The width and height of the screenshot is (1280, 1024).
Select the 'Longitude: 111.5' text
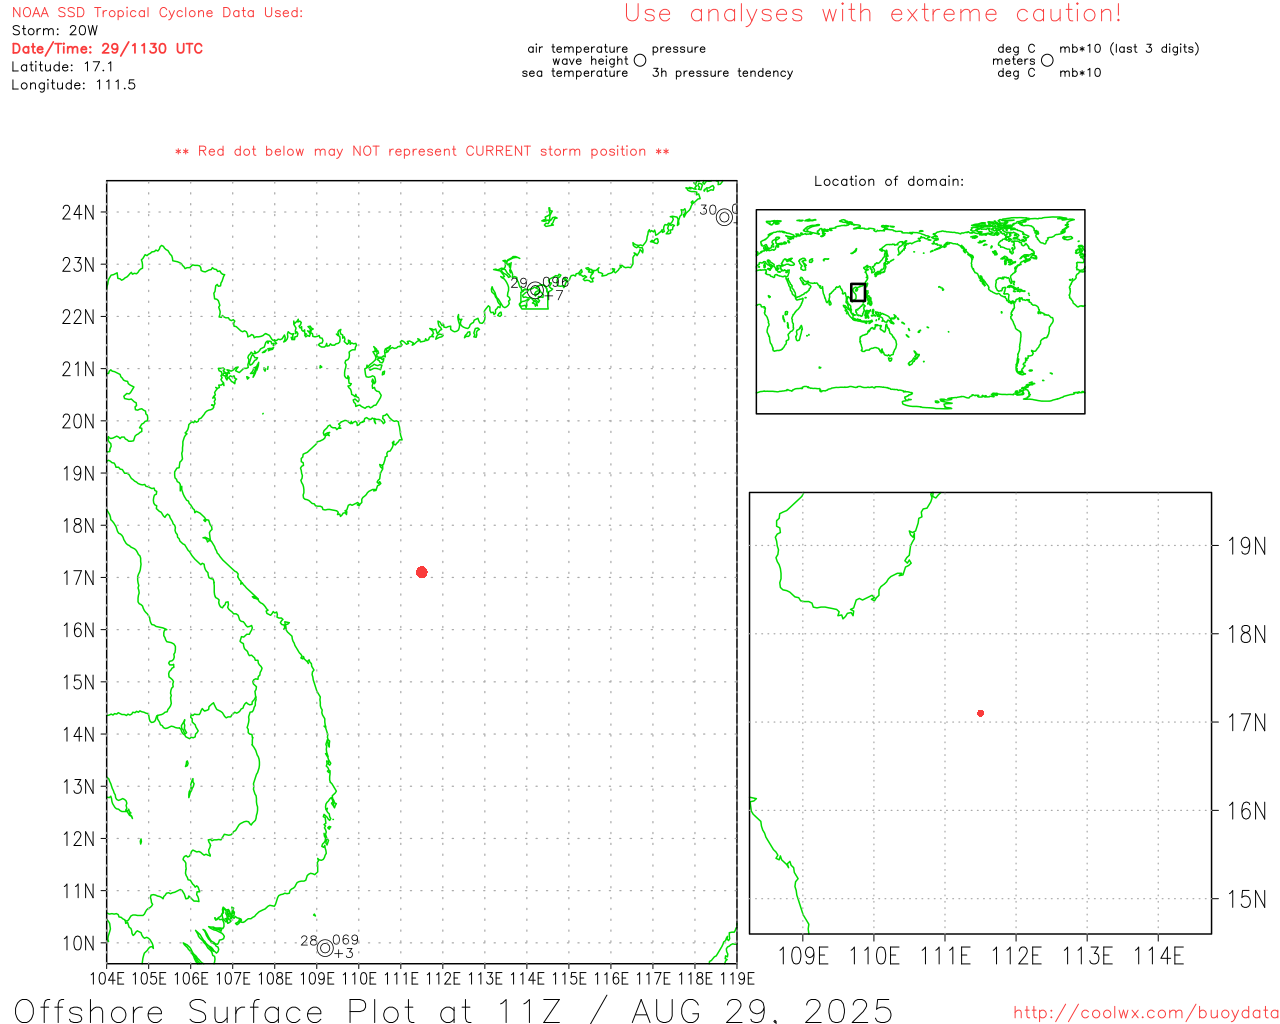(73, 85)
